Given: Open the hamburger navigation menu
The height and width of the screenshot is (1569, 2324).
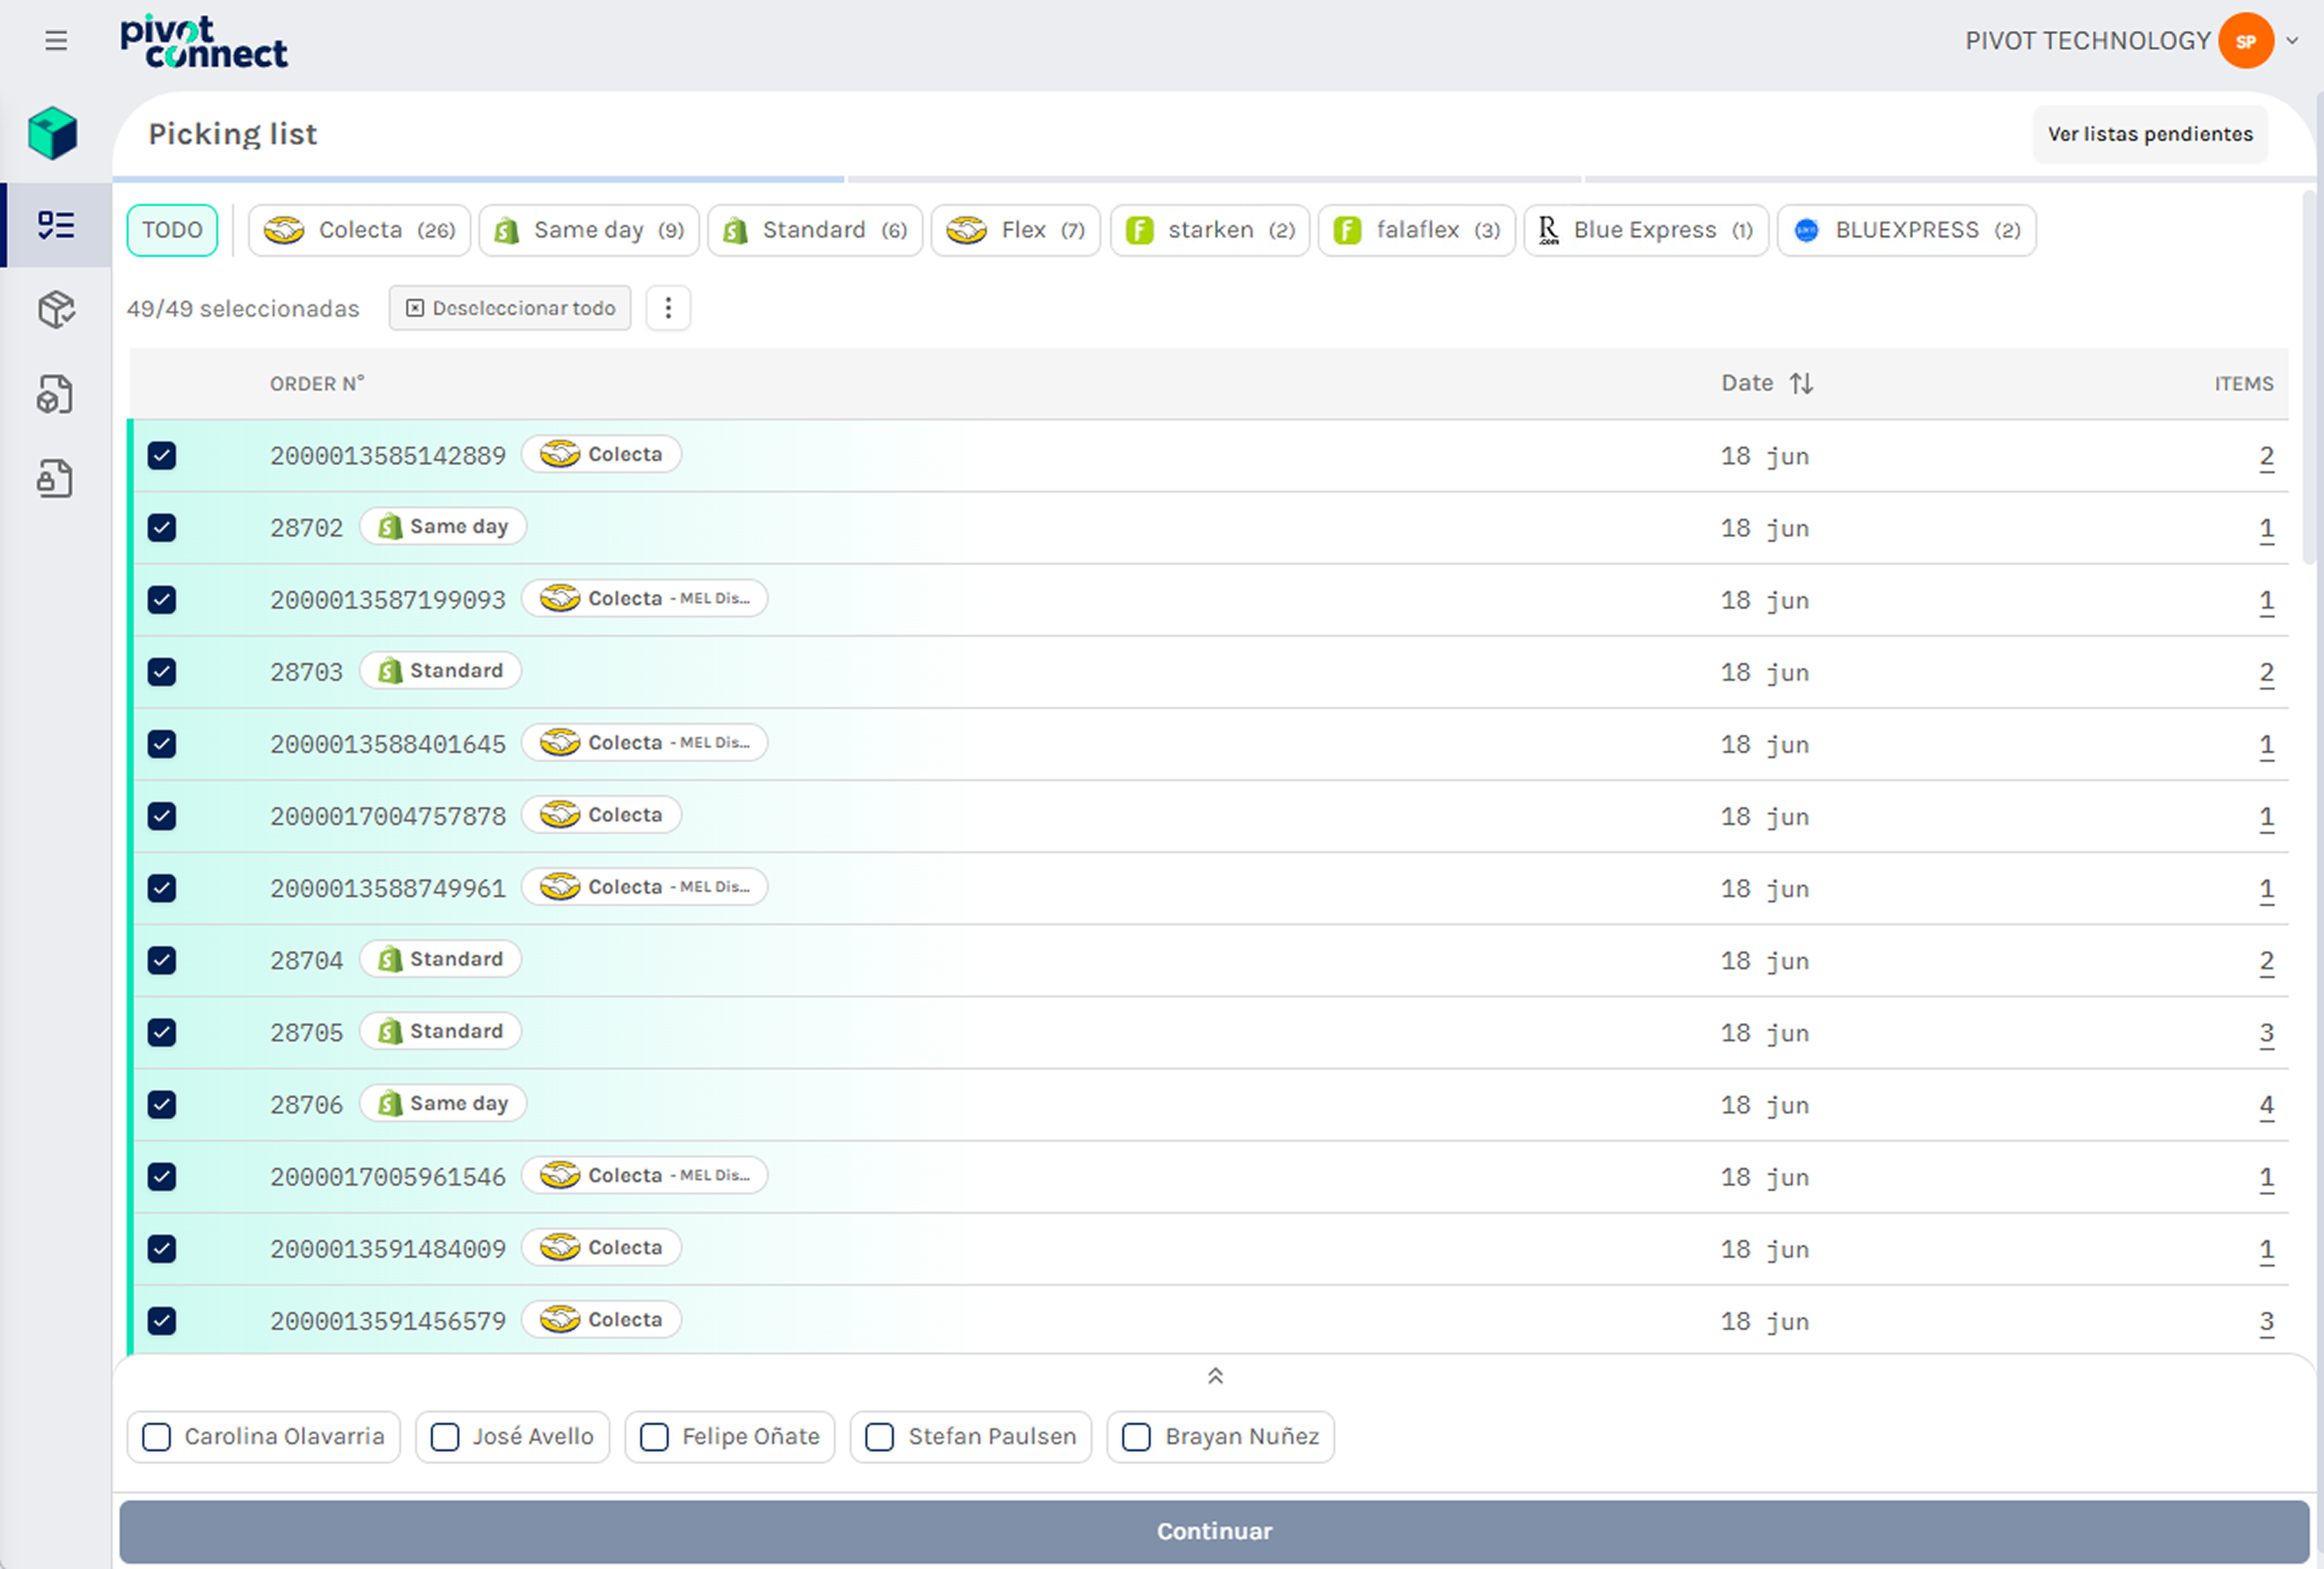Looking at the screenshot, I should tap(56, 41).
